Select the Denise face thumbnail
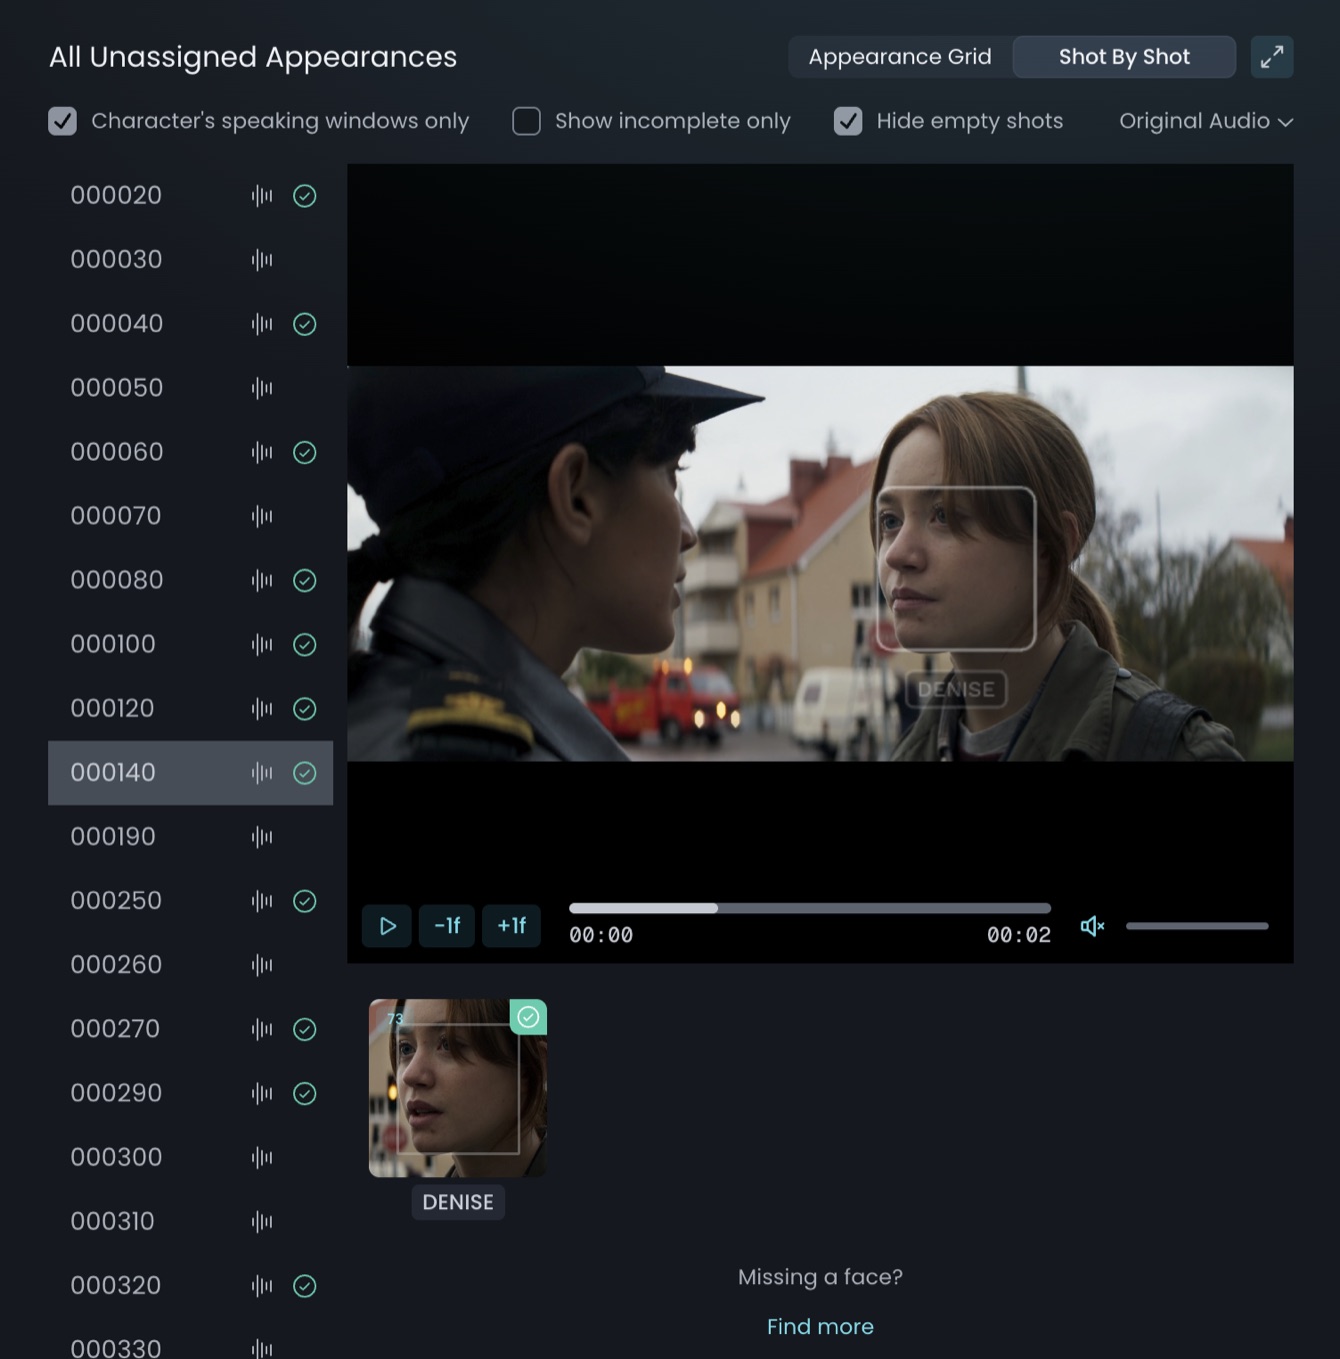The width and height of the screenshot is (1340, 1359). [x=458, y=1088]
